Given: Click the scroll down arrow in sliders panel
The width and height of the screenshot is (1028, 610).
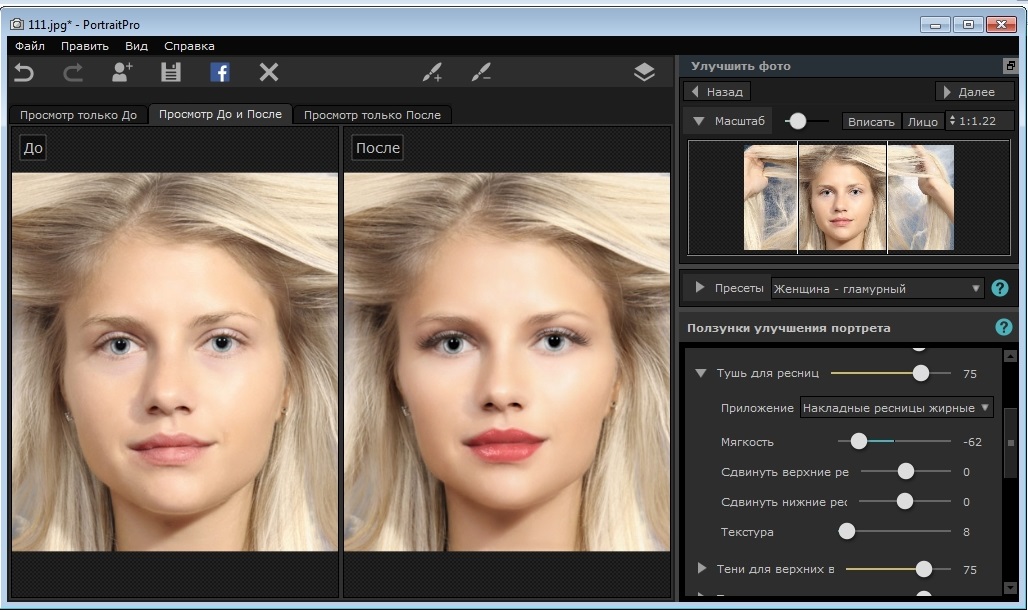Looking at the screenshot, I should (x=1010, y=588).
